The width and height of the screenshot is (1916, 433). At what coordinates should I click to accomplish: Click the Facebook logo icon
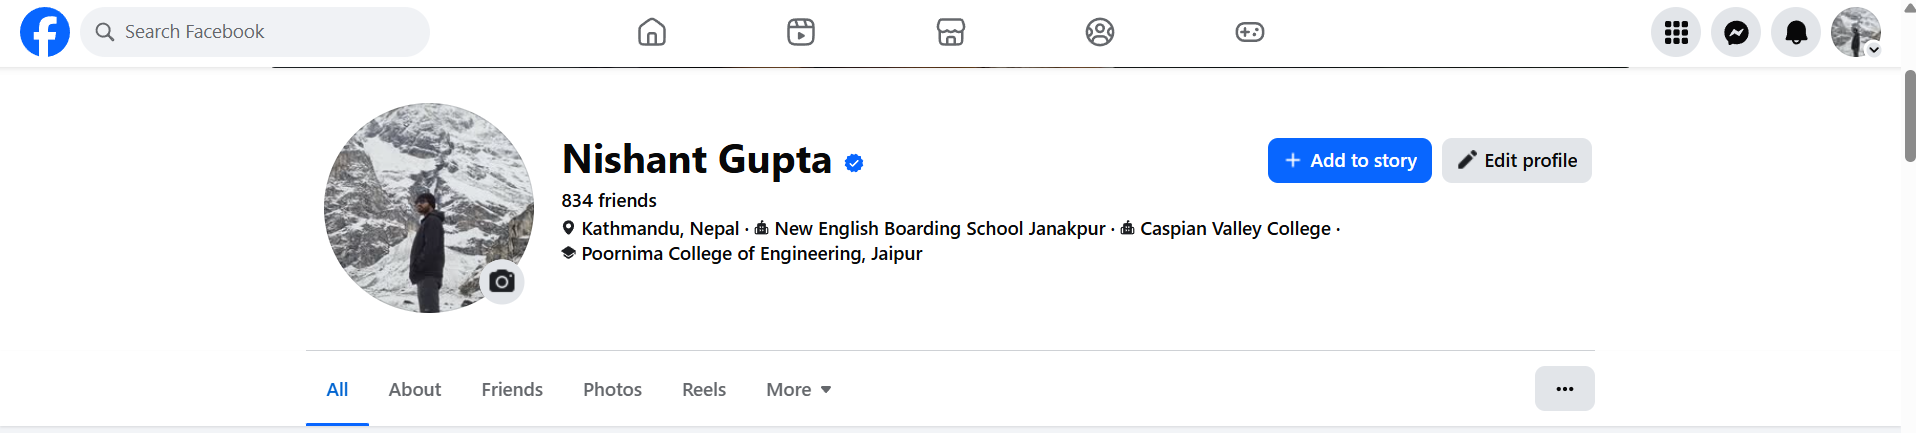(45, 32)
